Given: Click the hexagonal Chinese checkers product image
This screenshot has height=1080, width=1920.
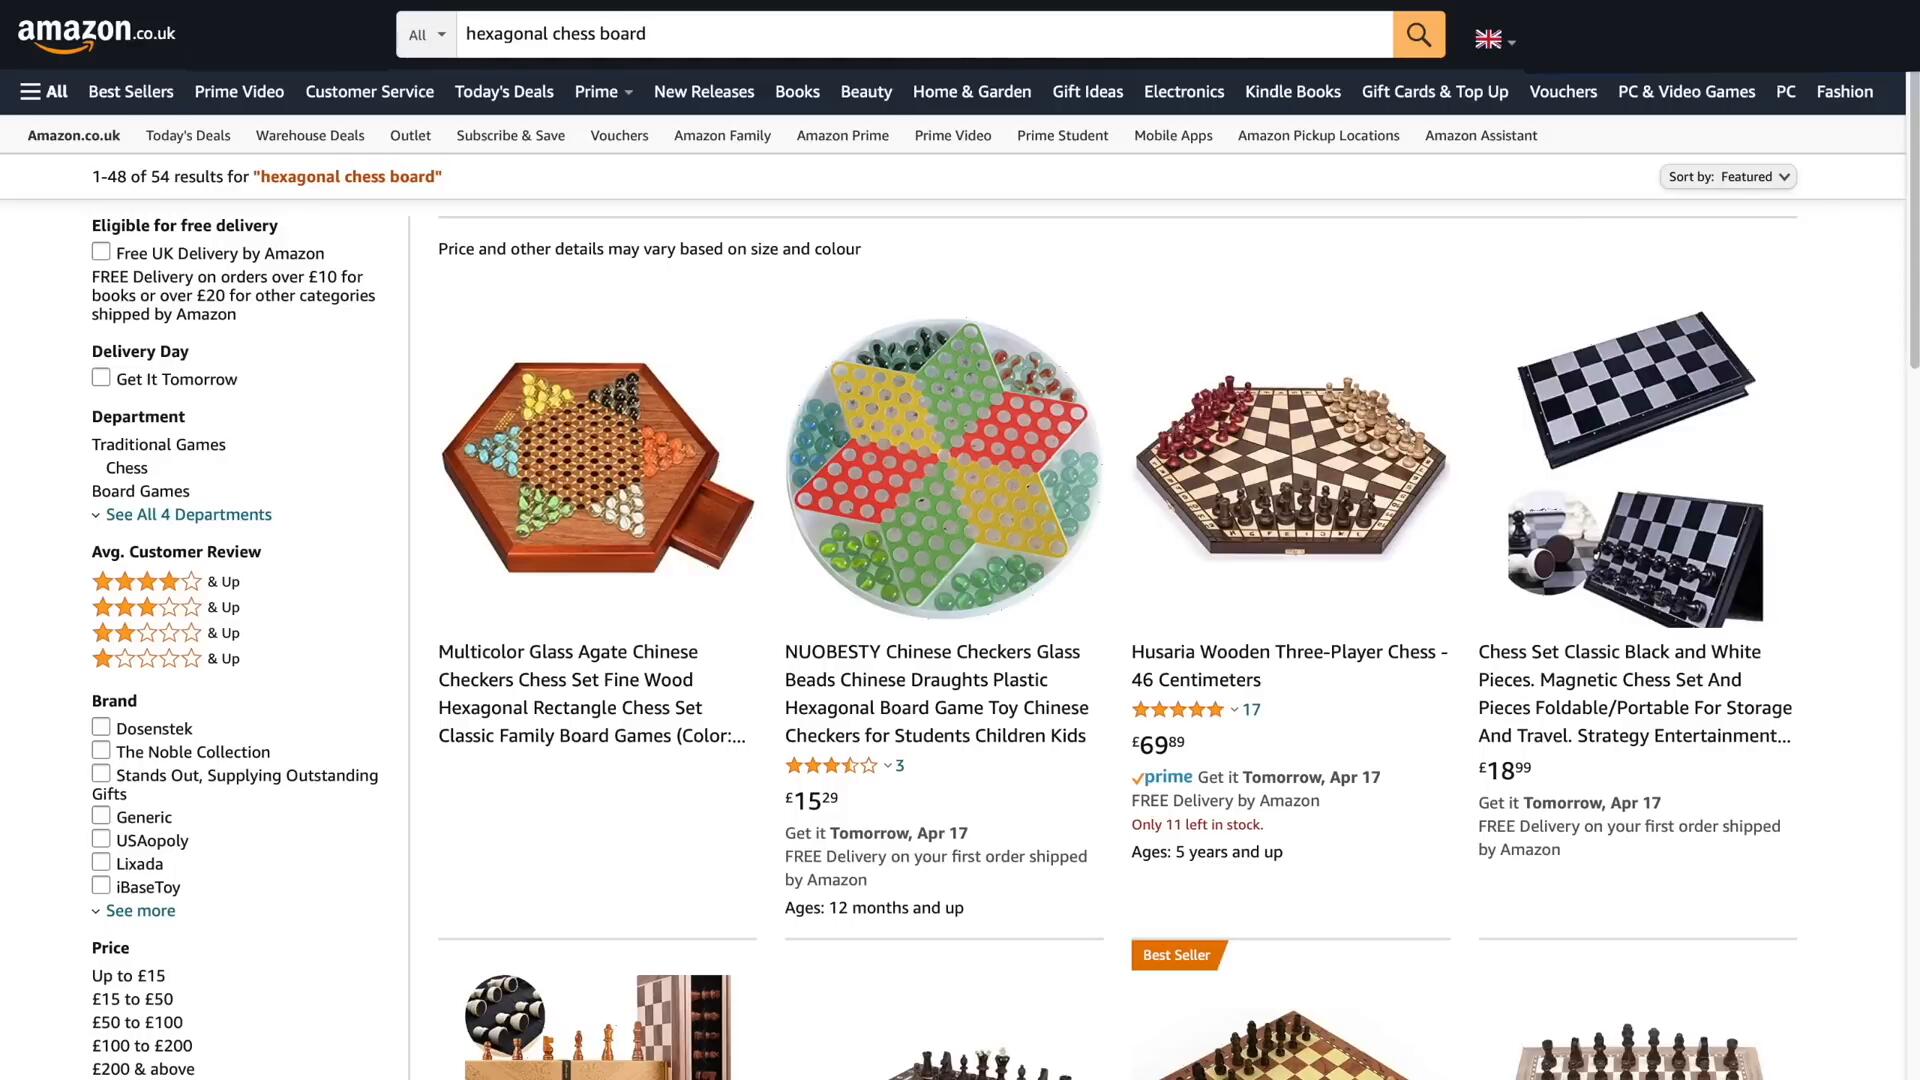Looking at the screenshot, I should pyautogui.click(x=597, y=468).
